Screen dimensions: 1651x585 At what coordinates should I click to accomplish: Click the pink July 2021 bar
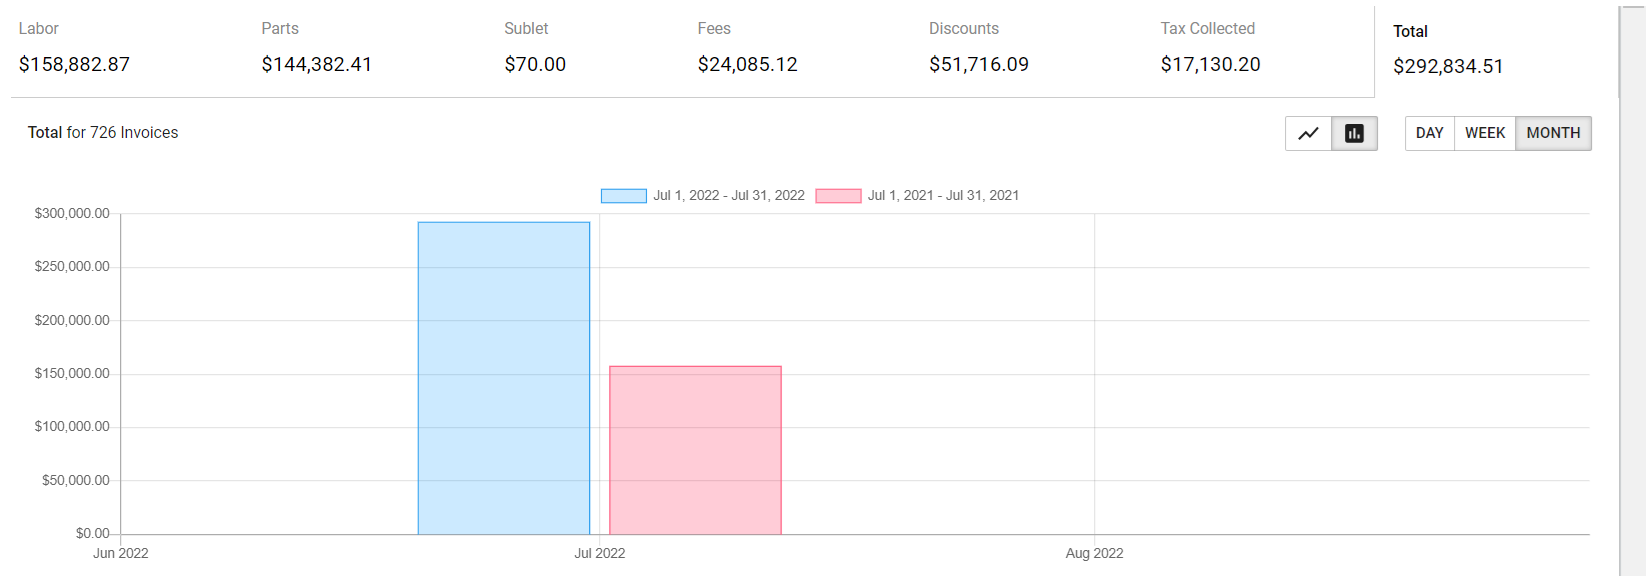[695, 450]
